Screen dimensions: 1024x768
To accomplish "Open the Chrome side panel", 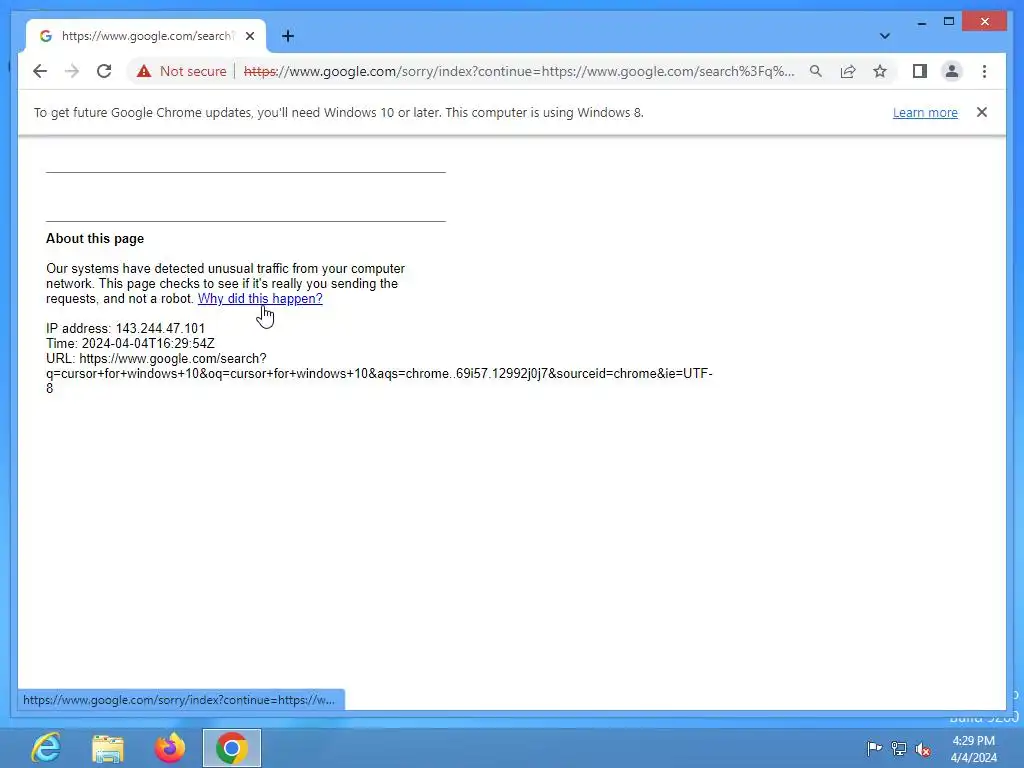I will [x=920, y=71].
